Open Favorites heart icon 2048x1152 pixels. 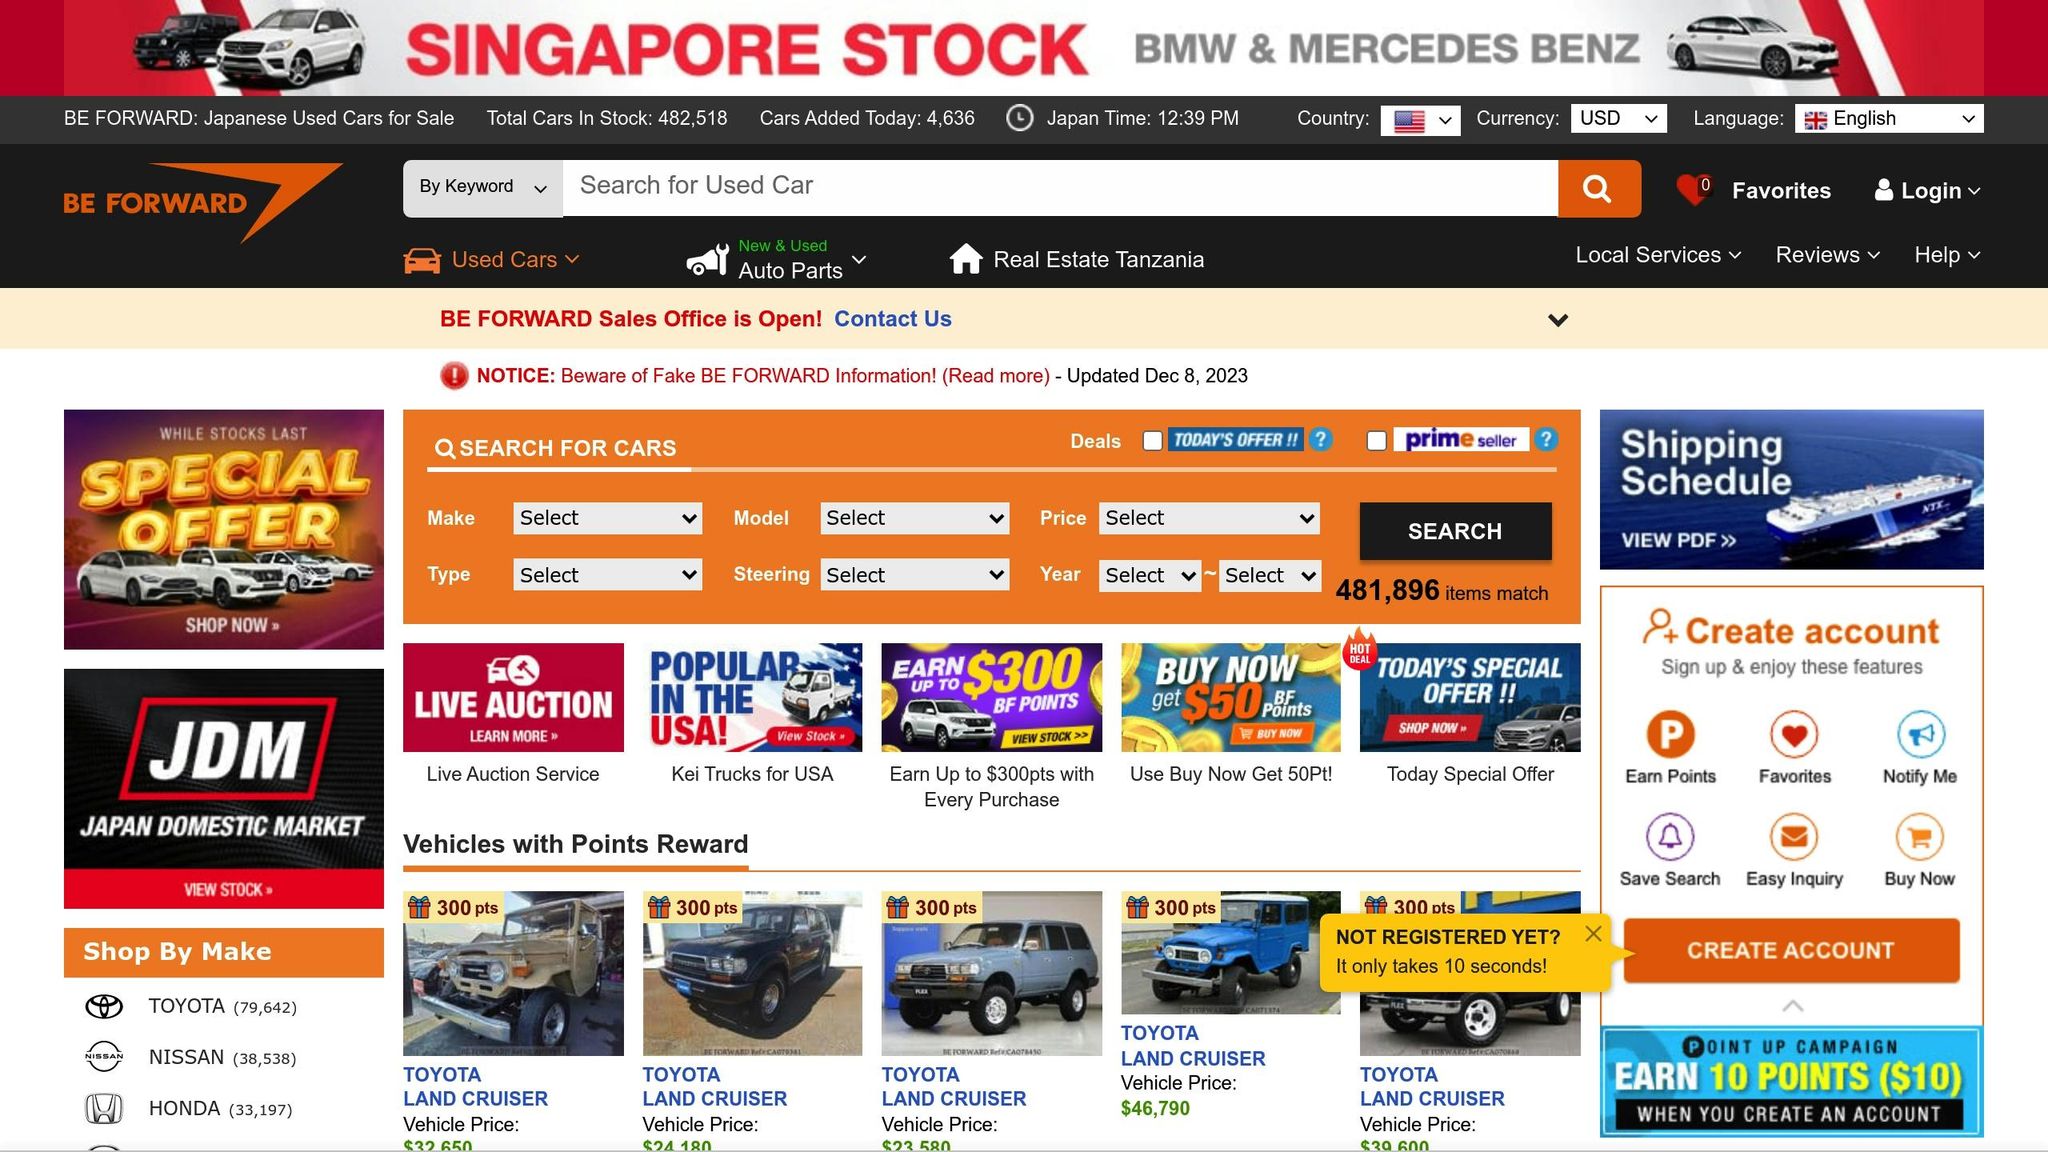[1693, 189]
